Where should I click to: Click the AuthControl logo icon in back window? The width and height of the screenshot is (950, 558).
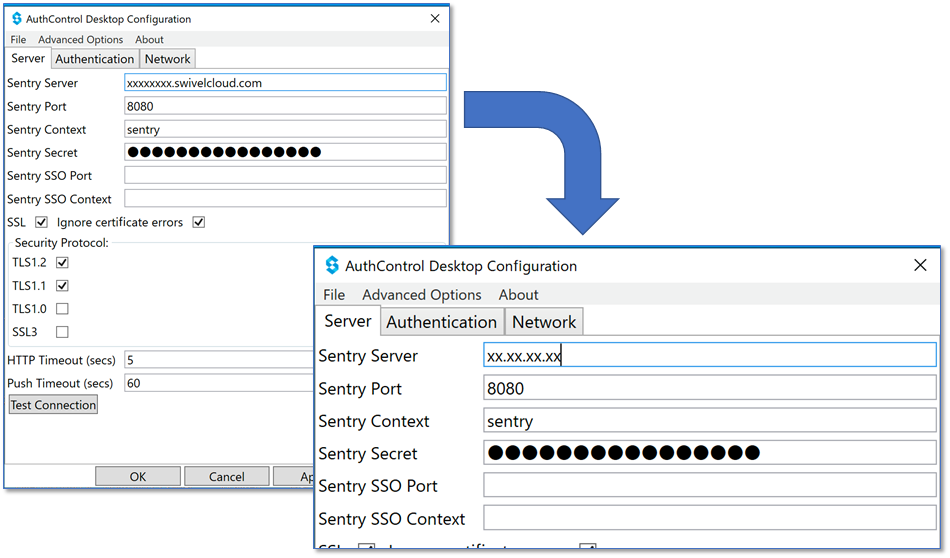(17, 19)
